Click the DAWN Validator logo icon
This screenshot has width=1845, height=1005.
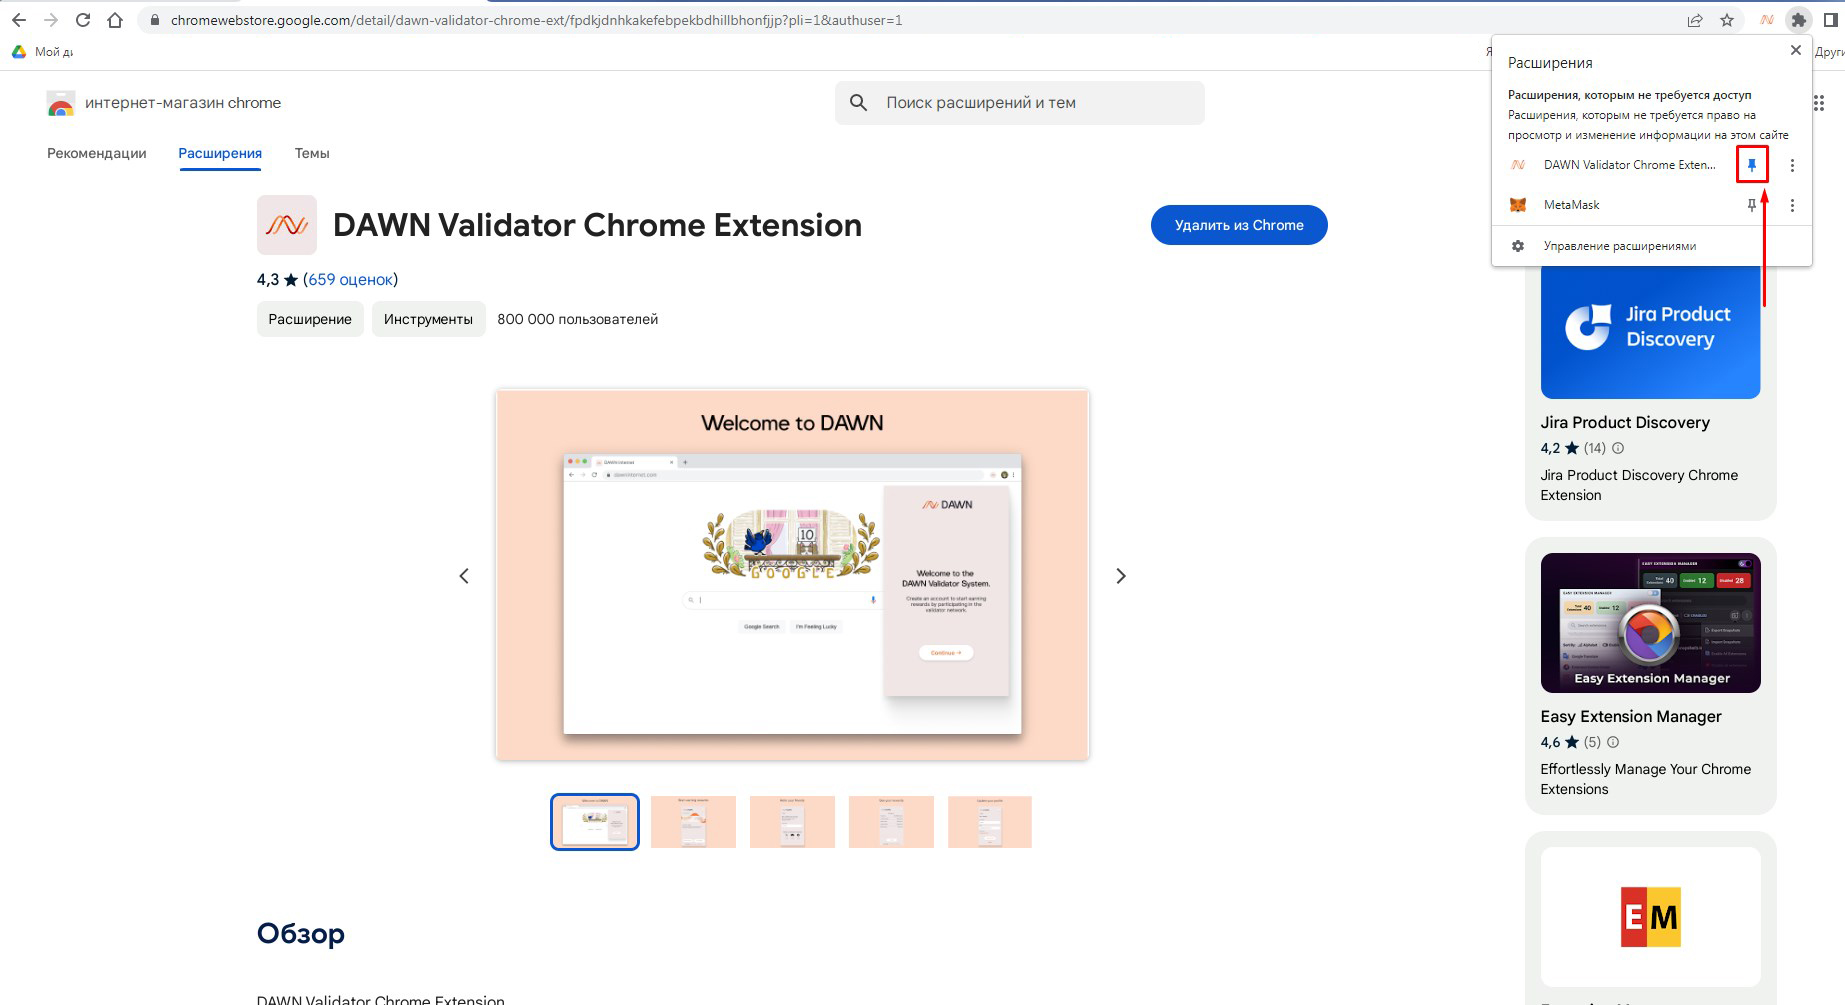pos(287,225)
